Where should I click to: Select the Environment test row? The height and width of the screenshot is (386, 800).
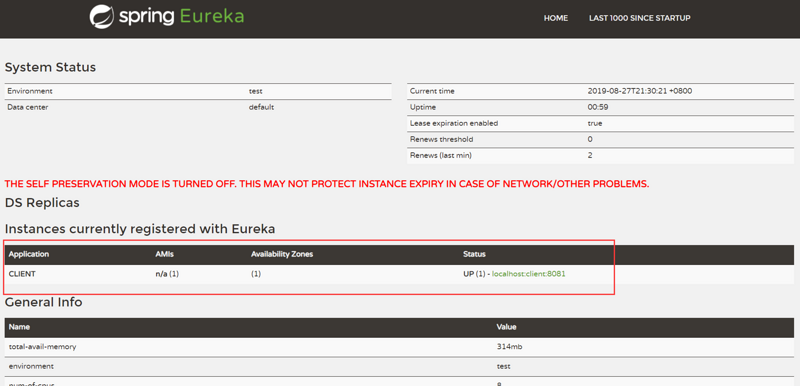point(198,91)
